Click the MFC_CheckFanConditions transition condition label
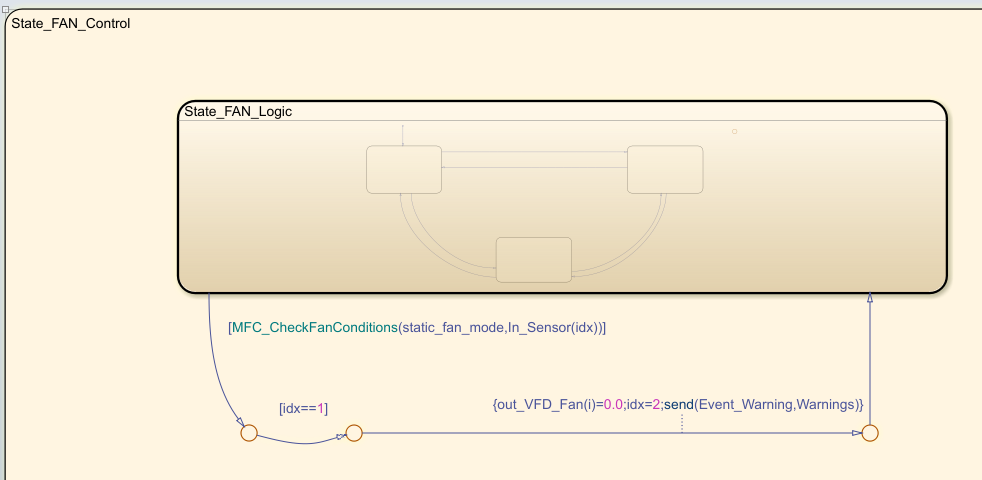Image resolution: width=982 pixels, height=480 pixels. pyautogui.click(x=417, y=327)
